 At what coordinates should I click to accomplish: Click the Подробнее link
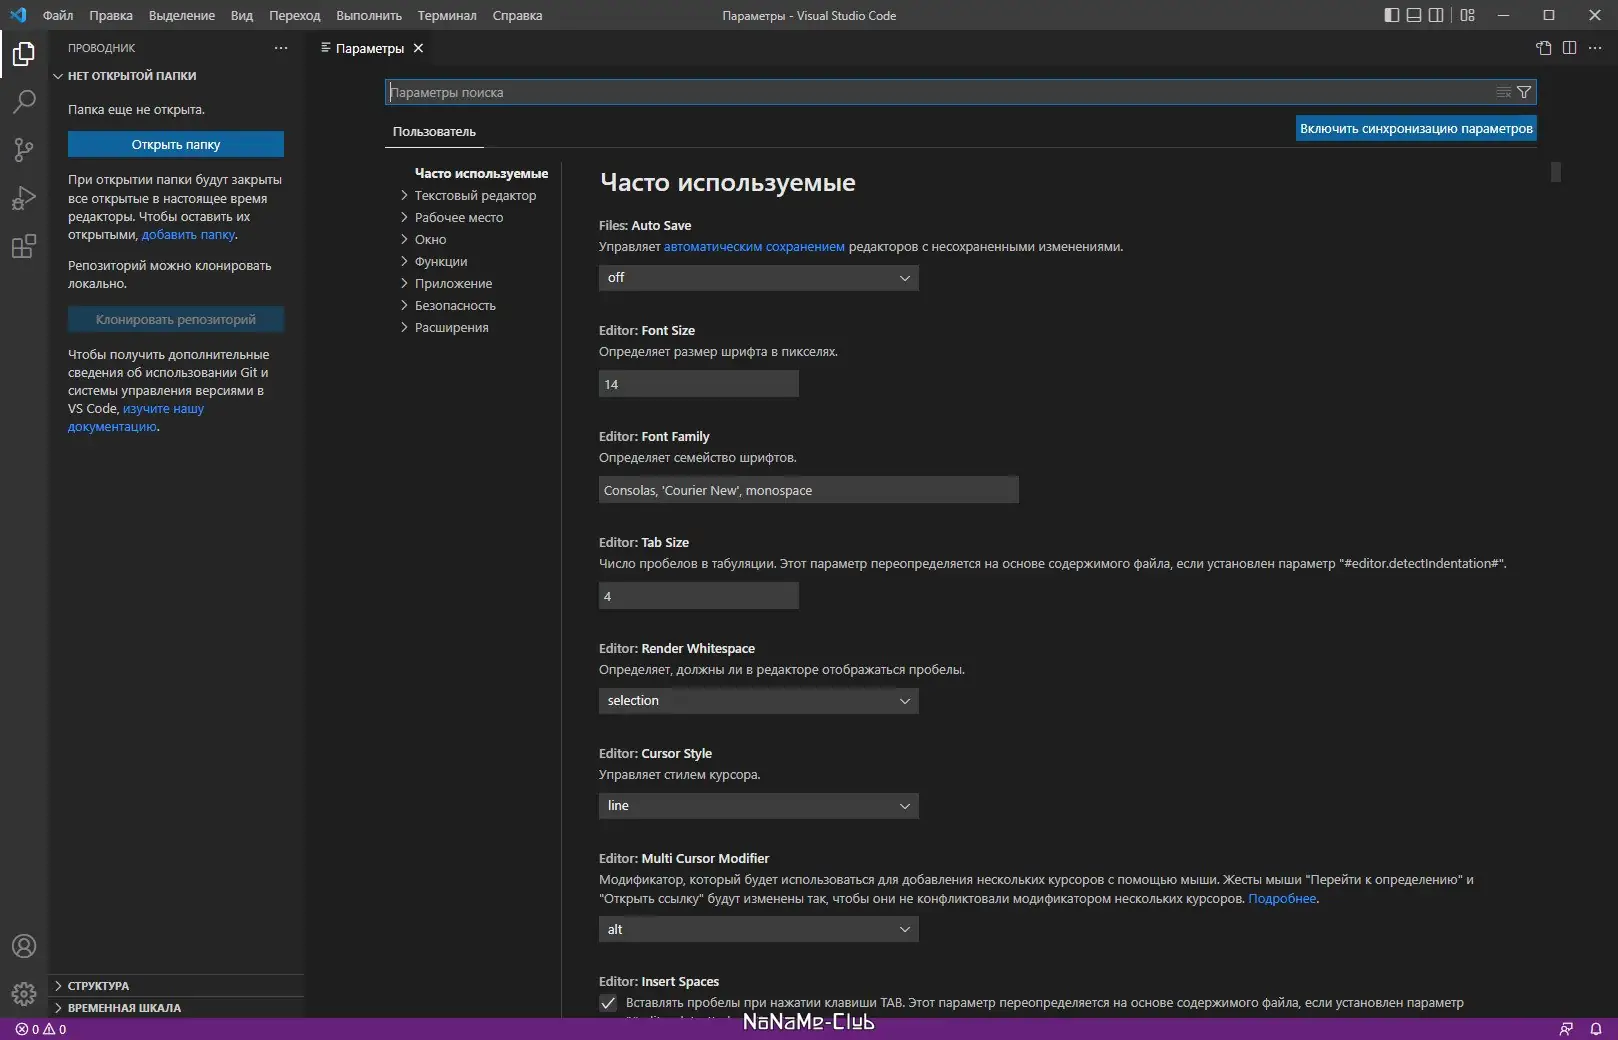coord(1283,898)
